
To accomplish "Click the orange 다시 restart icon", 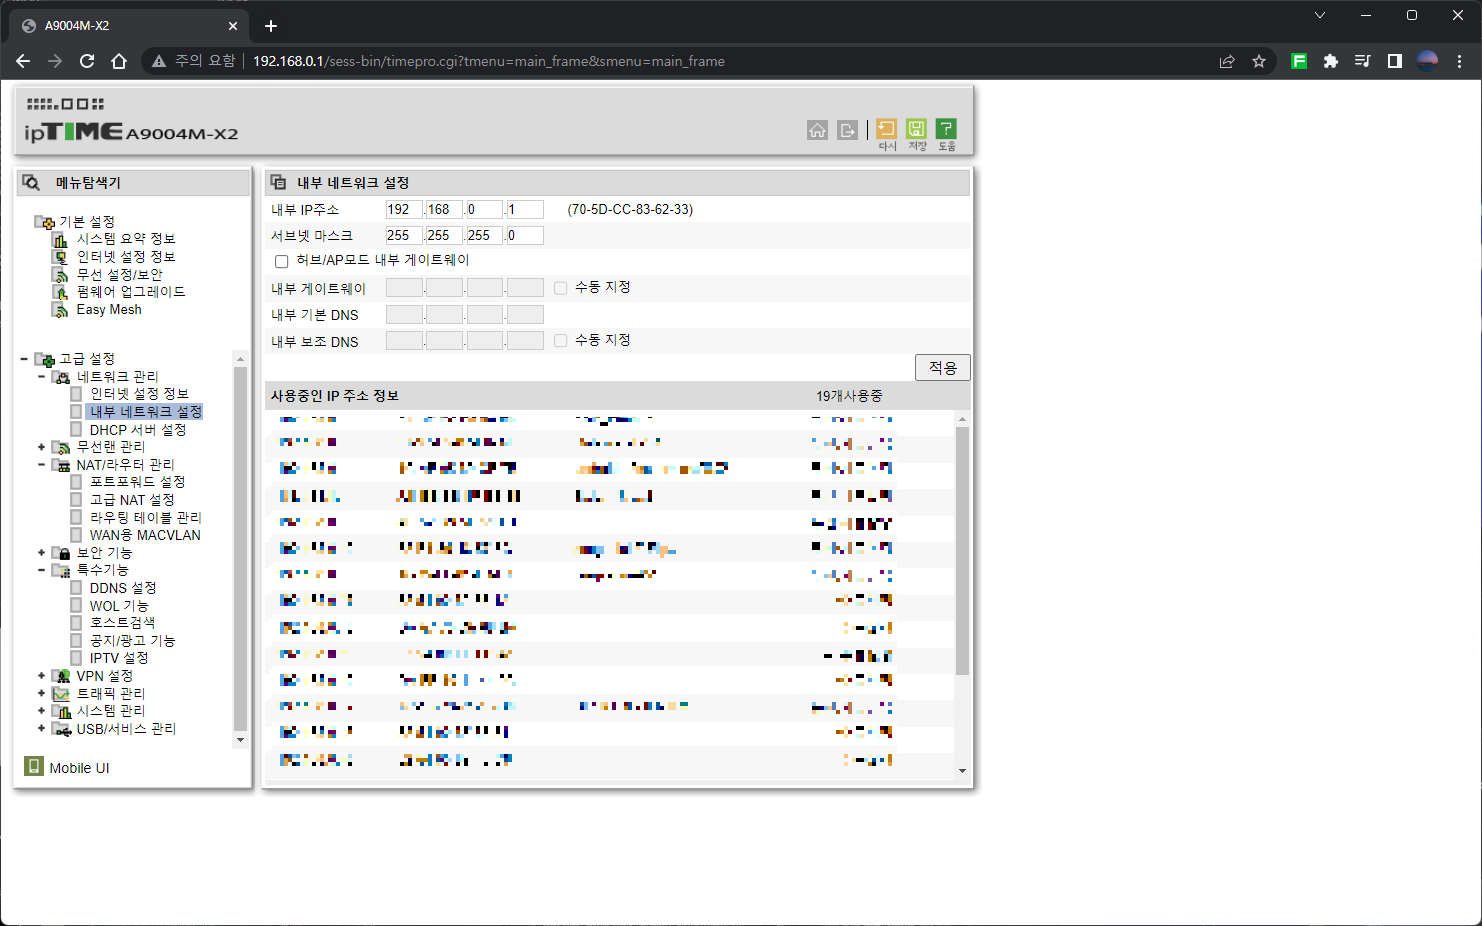I will 886,129.
